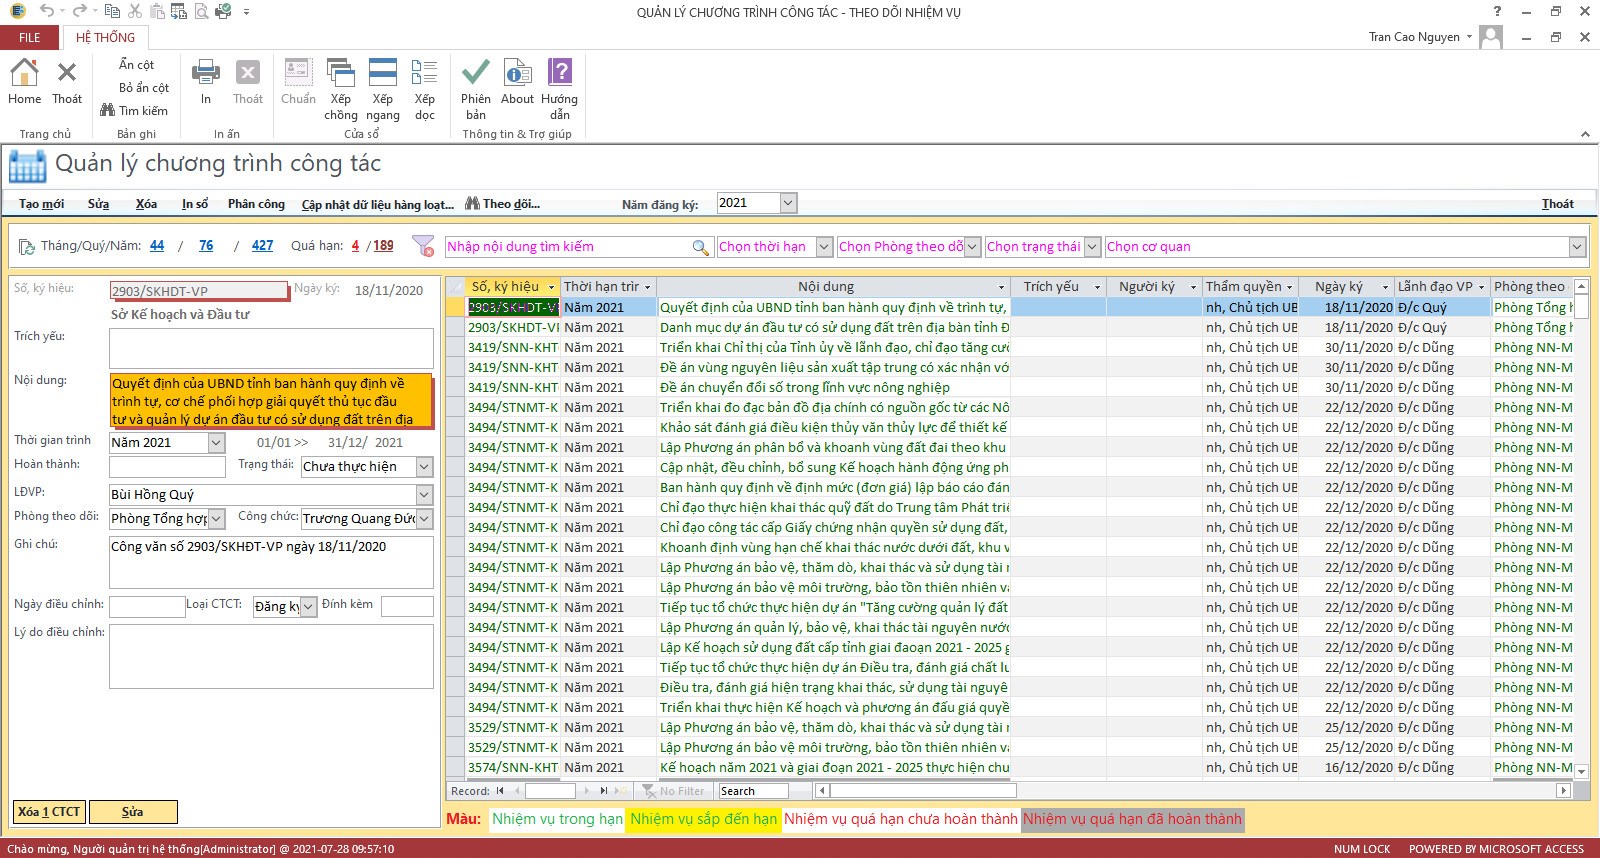The image size is (1600, 858).
Task: Open the About information icon
Action: [517, 74]
